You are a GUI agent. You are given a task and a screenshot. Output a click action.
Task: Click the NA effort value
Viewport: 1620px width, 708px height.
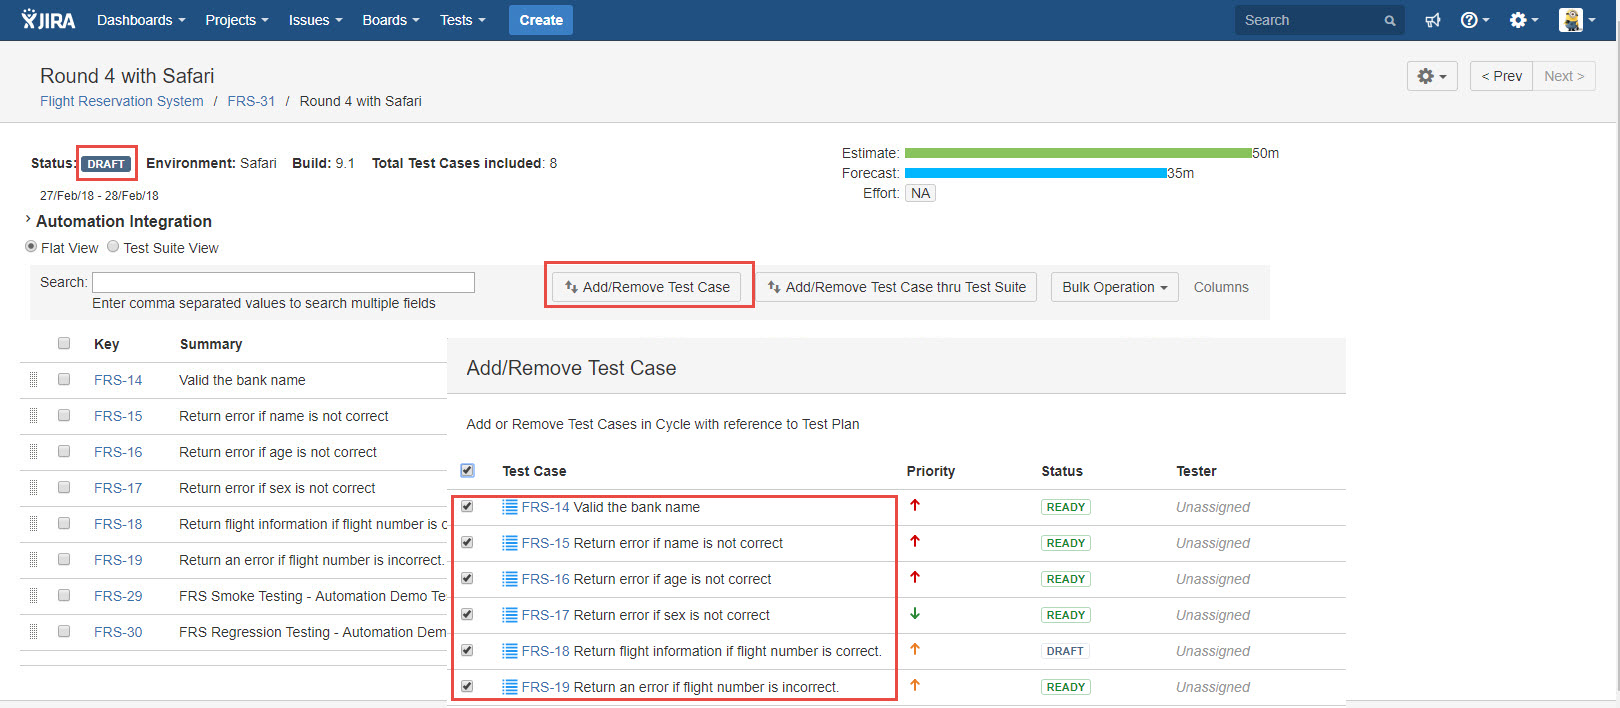920,193
